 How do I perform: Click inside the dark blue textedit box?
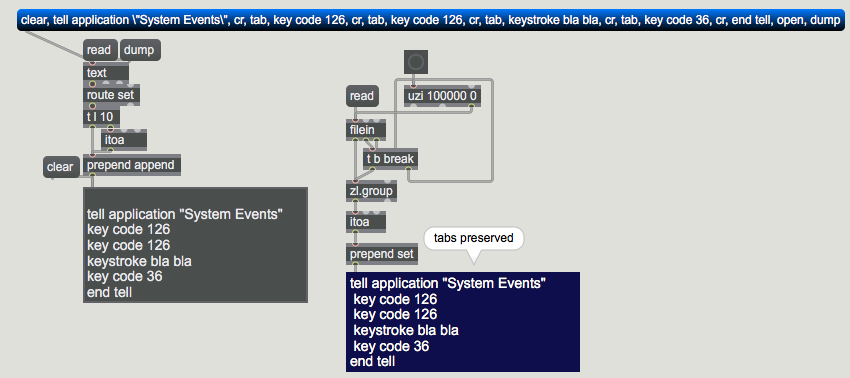click(x=463, y=322)
